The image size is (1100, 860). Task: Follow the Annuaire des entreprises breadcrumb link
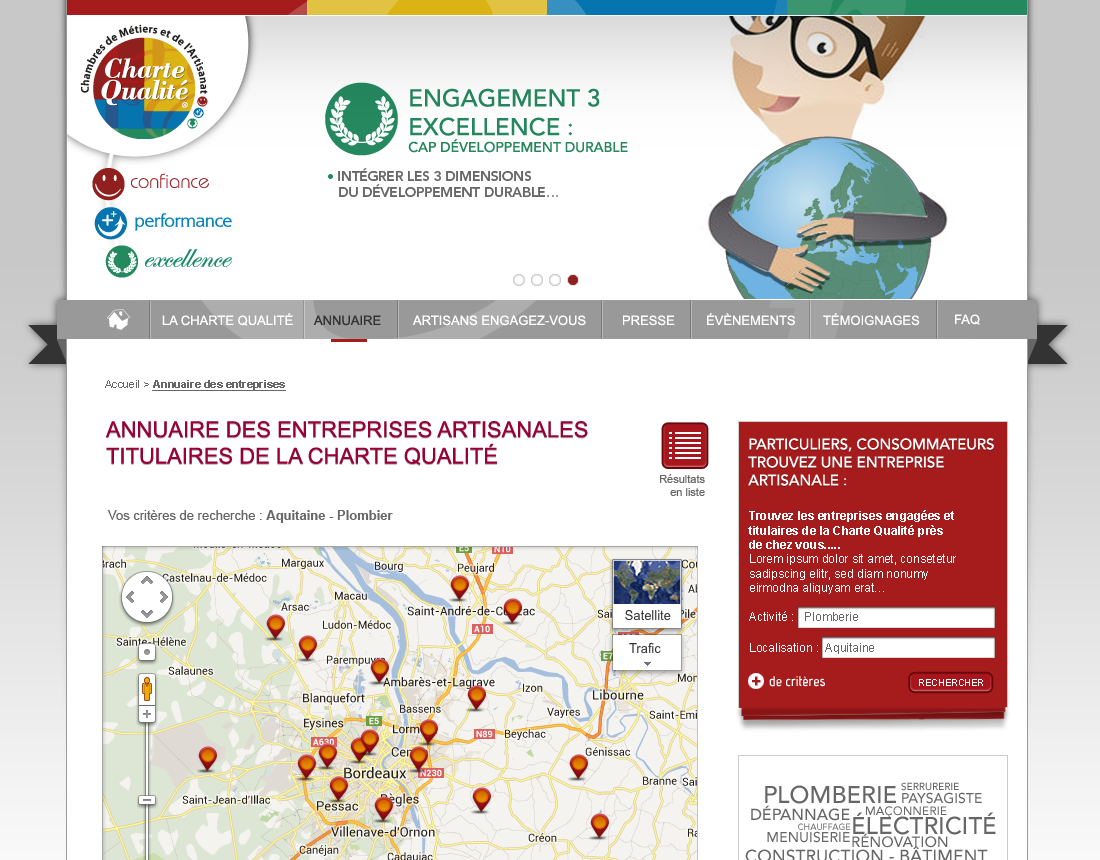point(219,384)
